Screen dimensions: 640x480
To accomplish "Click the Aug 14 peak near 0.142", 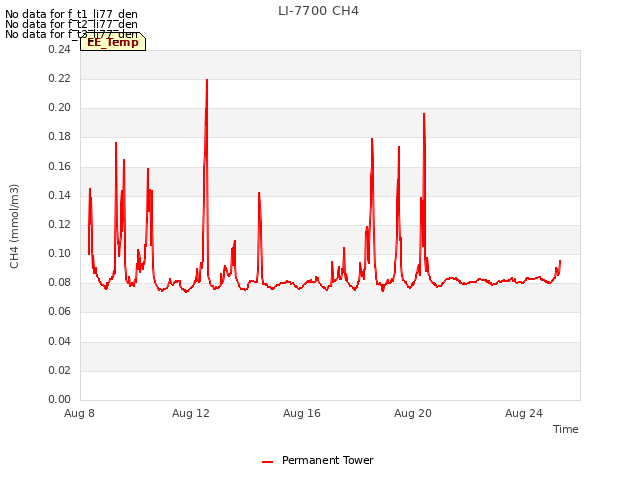I will click(259, 193).
